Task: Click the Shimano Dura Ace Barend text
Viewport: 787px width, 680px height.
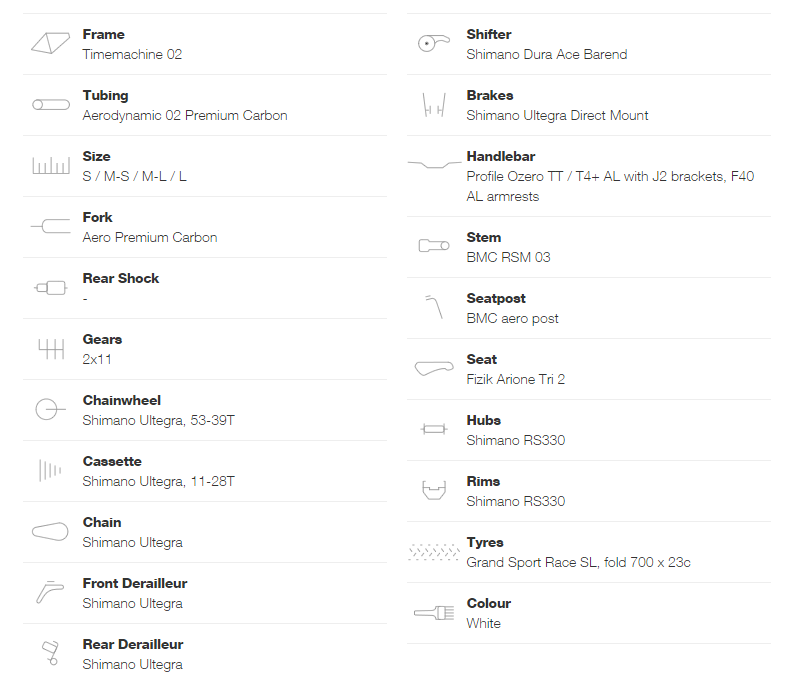Action: point(547,54)
